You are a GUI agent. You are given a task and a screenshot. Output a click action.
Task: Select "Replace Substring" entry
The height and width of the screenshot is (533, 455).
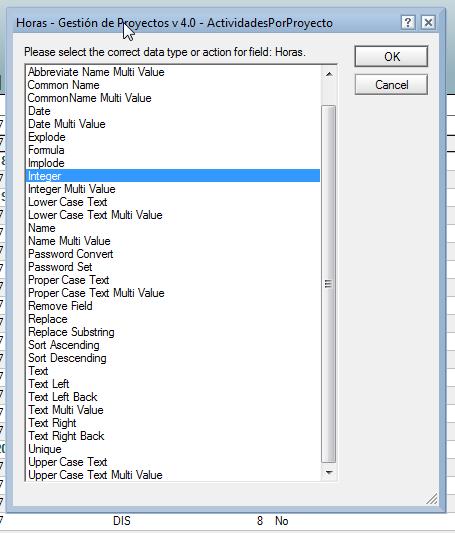click(x=71, y=332)
